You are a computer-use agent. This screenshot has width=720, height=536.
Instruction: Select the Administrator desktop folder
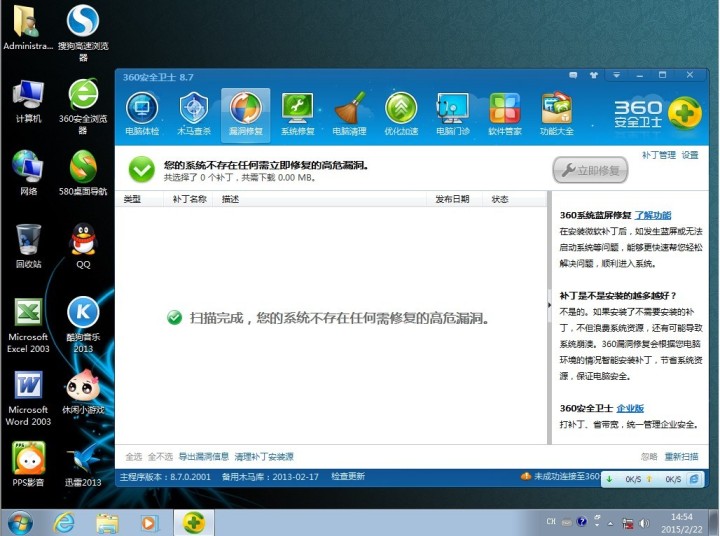tap(28, 27)
